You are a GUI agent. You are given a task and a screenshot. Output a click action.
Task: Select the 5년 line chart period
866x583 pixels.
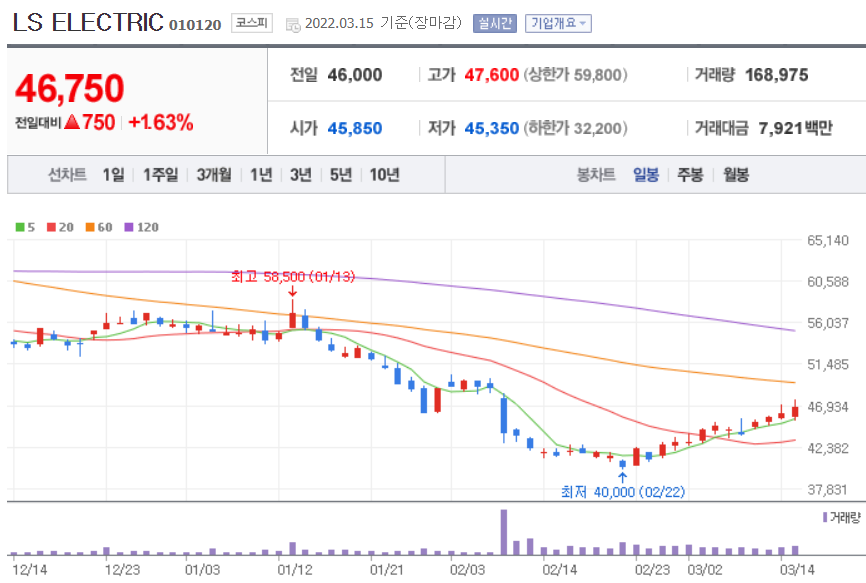pos(341,175)
